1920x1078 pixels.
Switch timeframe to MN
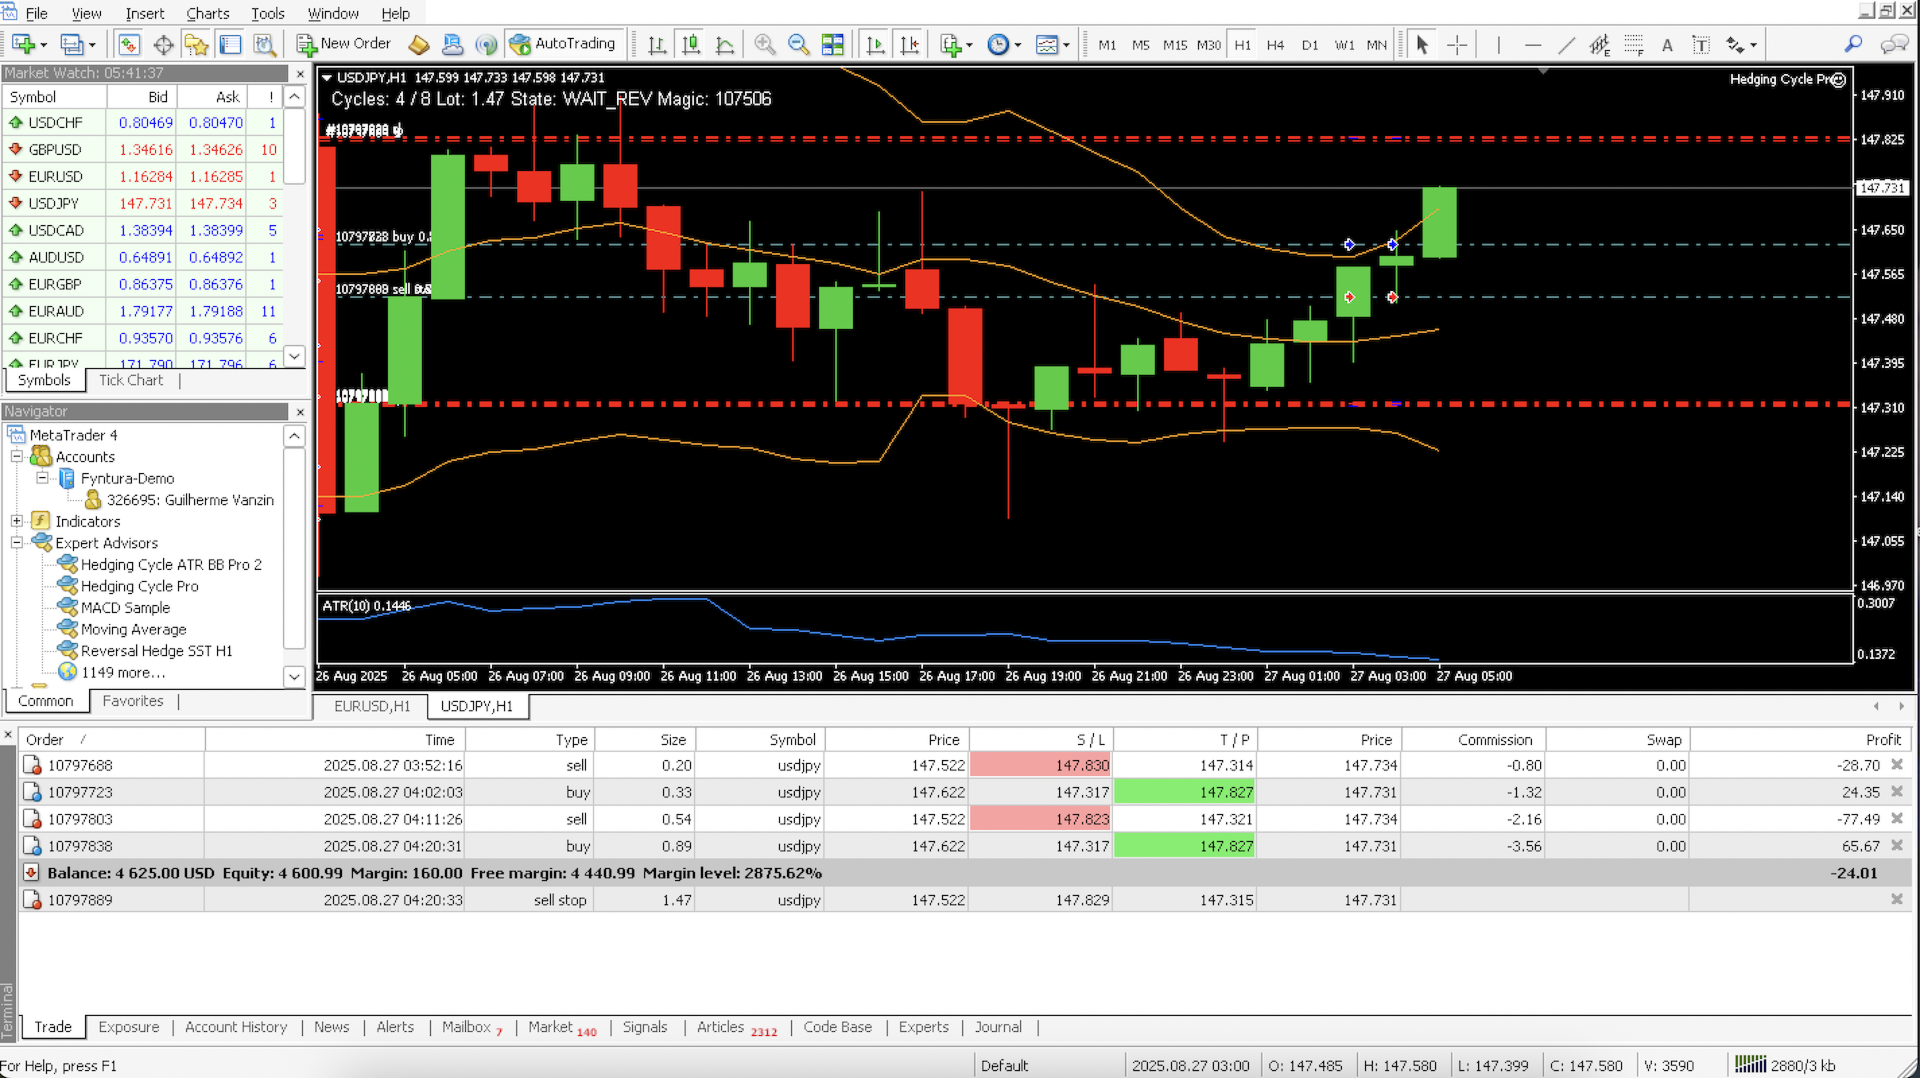[x=1377, y=45]
